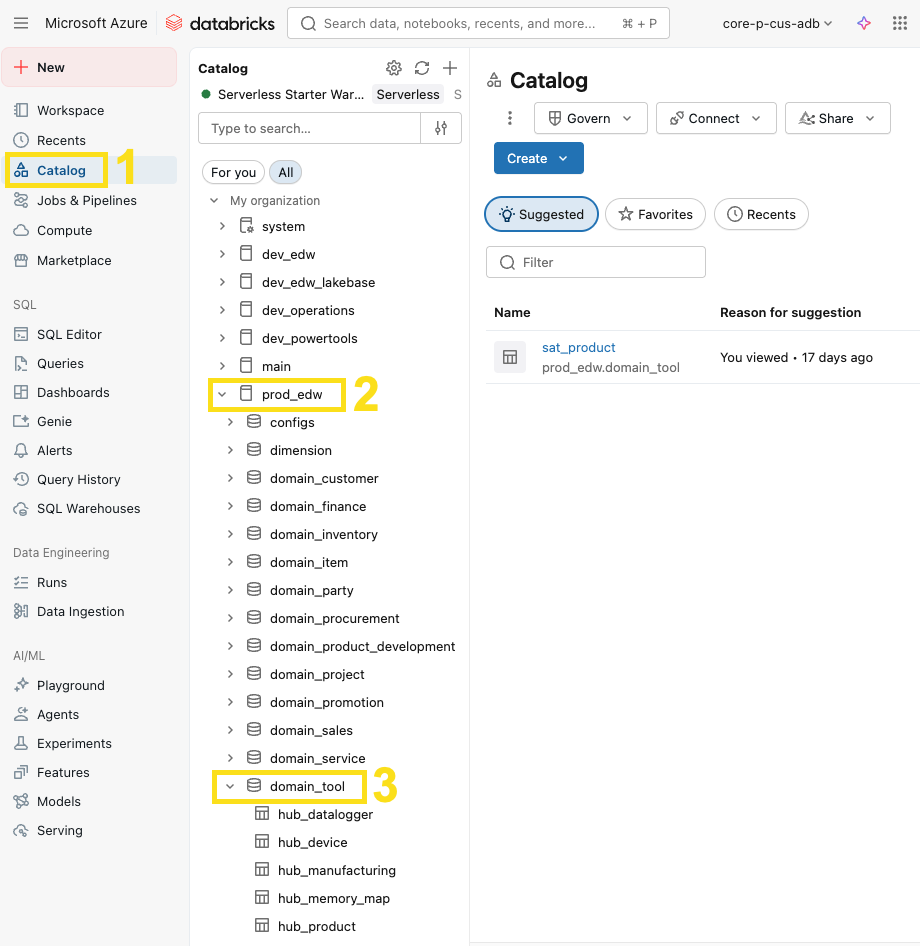The height and width of the screenshot is (946, 920).
Task: Select the hub_product table
Action: pos(317,926)
